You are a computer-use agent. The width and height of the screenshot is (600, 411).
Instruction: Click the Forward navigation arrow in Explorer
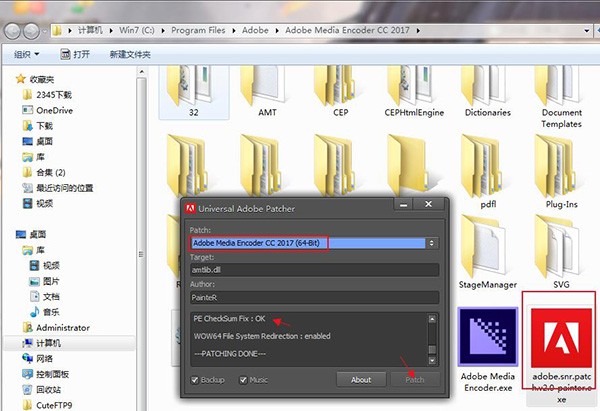pos(31,31)
